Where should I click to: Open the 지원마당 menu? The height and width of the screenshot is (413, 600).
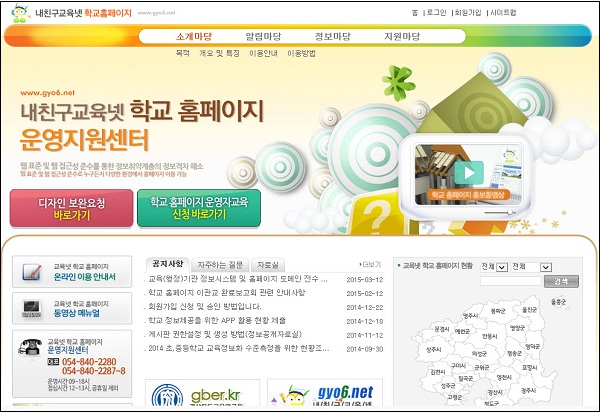402,37
